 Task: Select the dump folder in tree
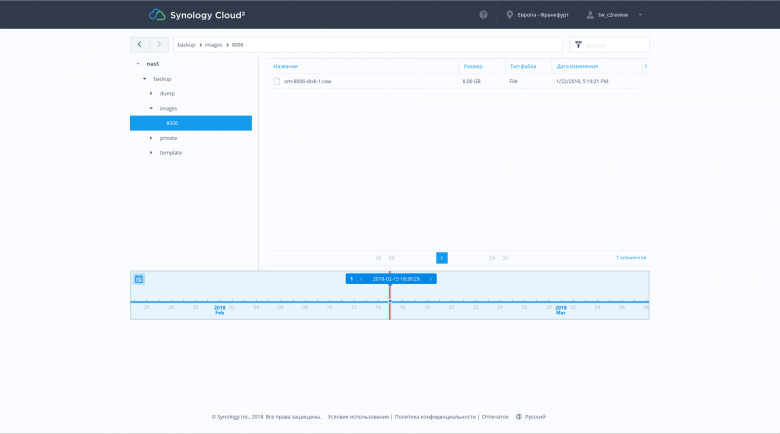pos(167,93)
